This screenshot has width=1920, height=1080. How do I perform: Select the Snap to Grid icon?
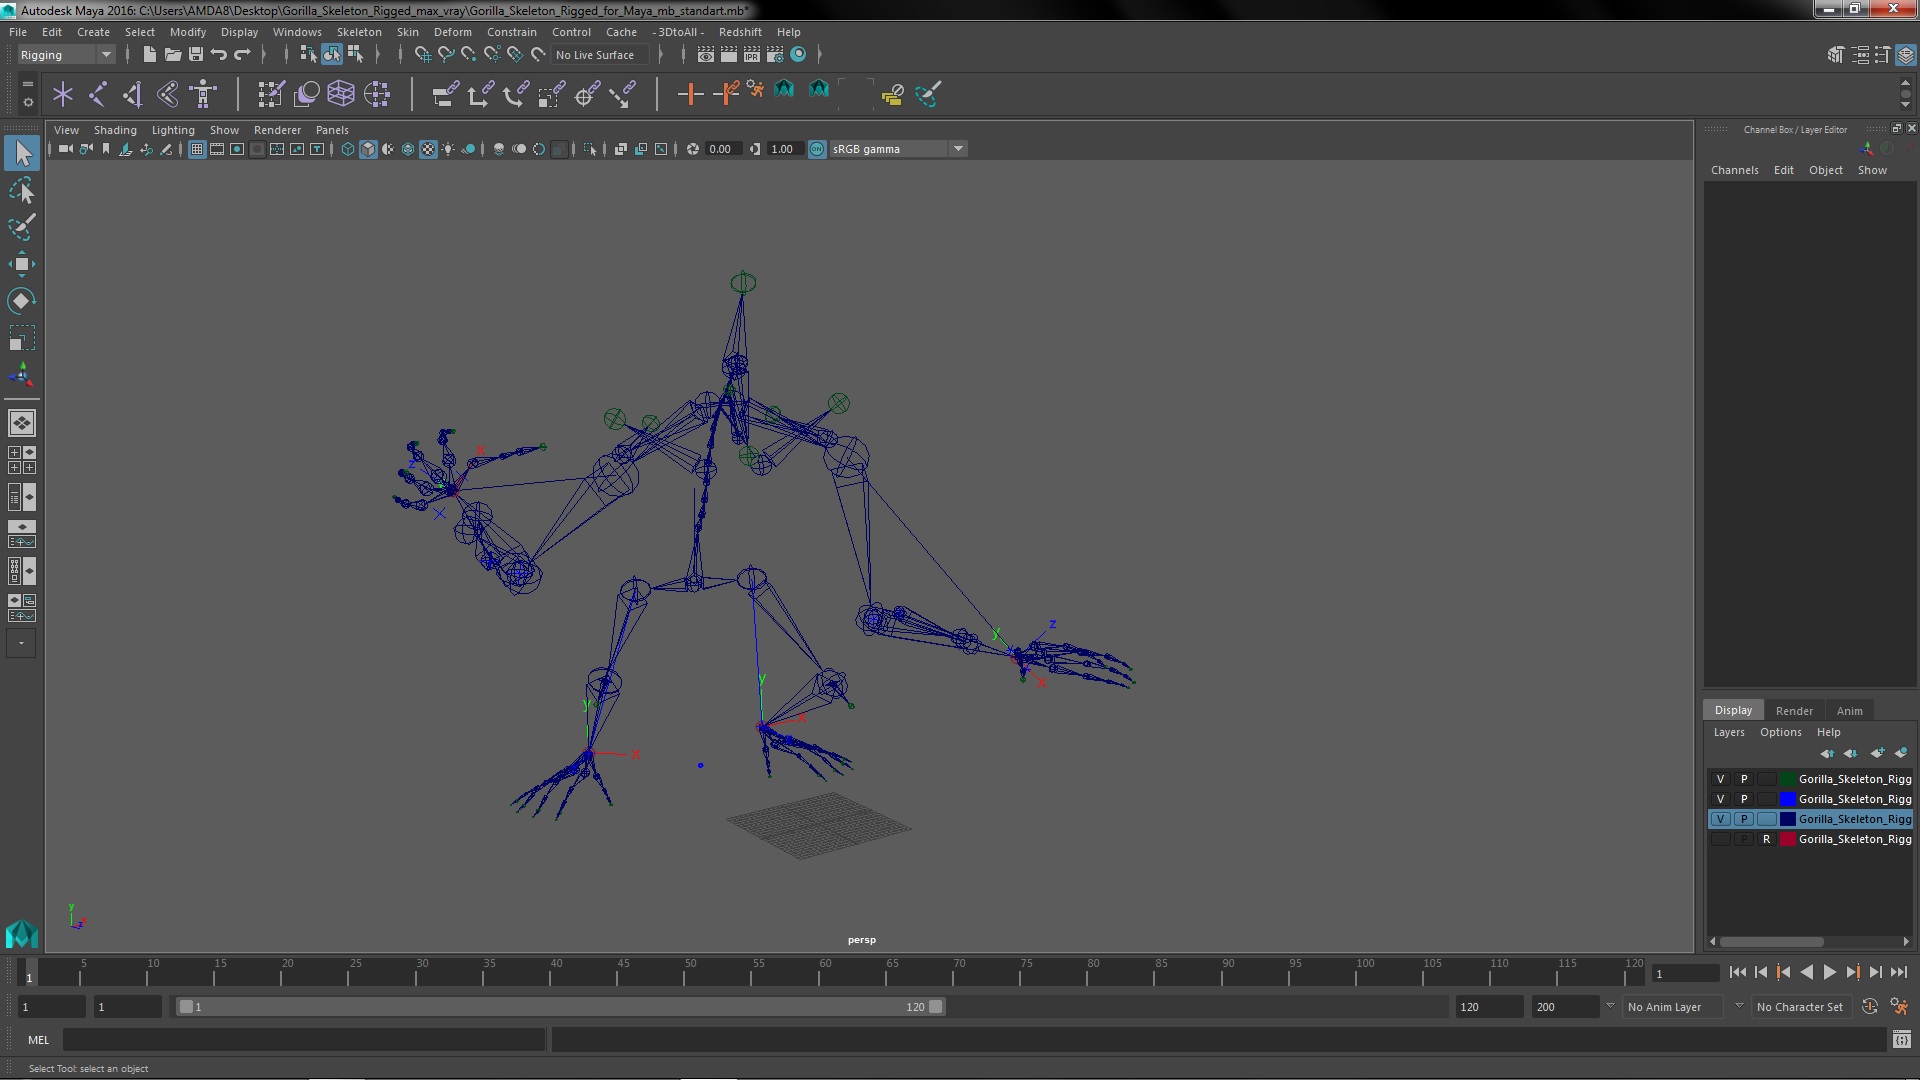click(x=422, y=54)
